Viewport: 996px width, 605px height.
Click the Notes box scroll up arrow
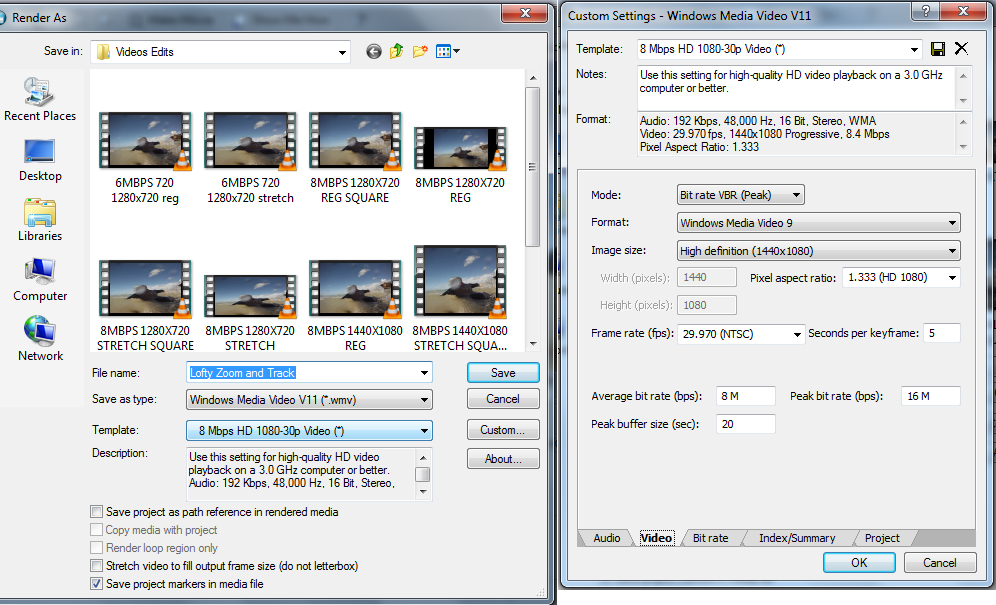coord(963,76)
